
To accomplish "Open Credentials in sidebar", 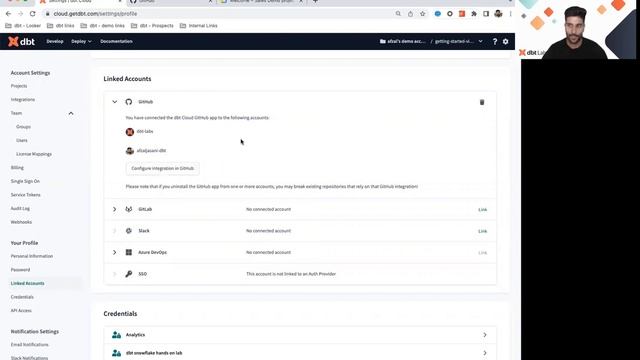I will click(x=22, y=297).
